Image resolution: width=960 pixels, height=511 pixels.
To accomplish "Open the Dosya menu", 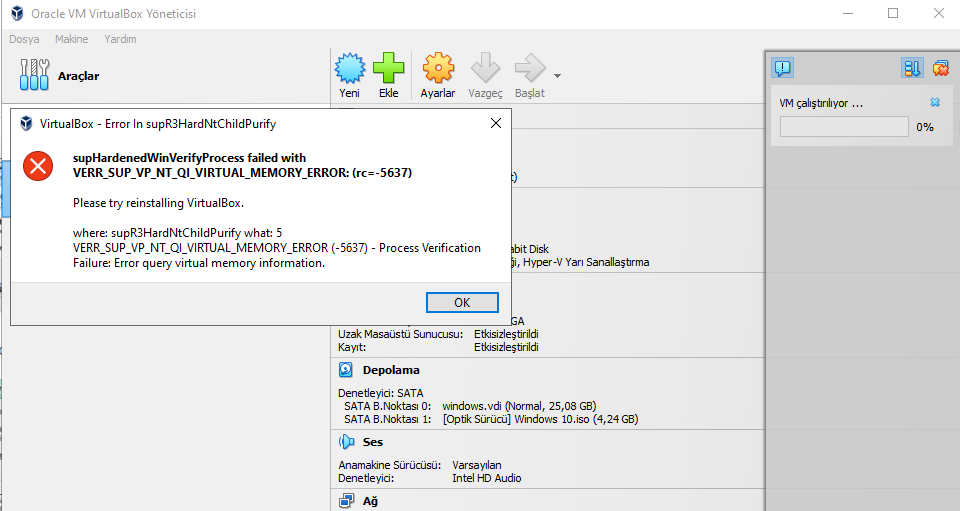I will [24, 39].
